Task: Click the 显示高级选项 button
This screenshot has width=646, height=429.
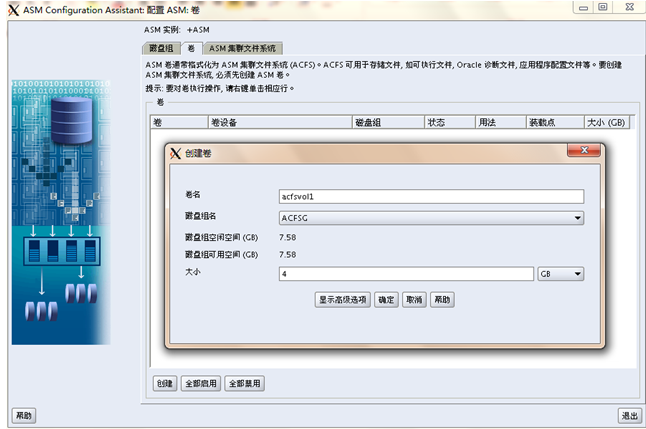Action: point(343,300)
